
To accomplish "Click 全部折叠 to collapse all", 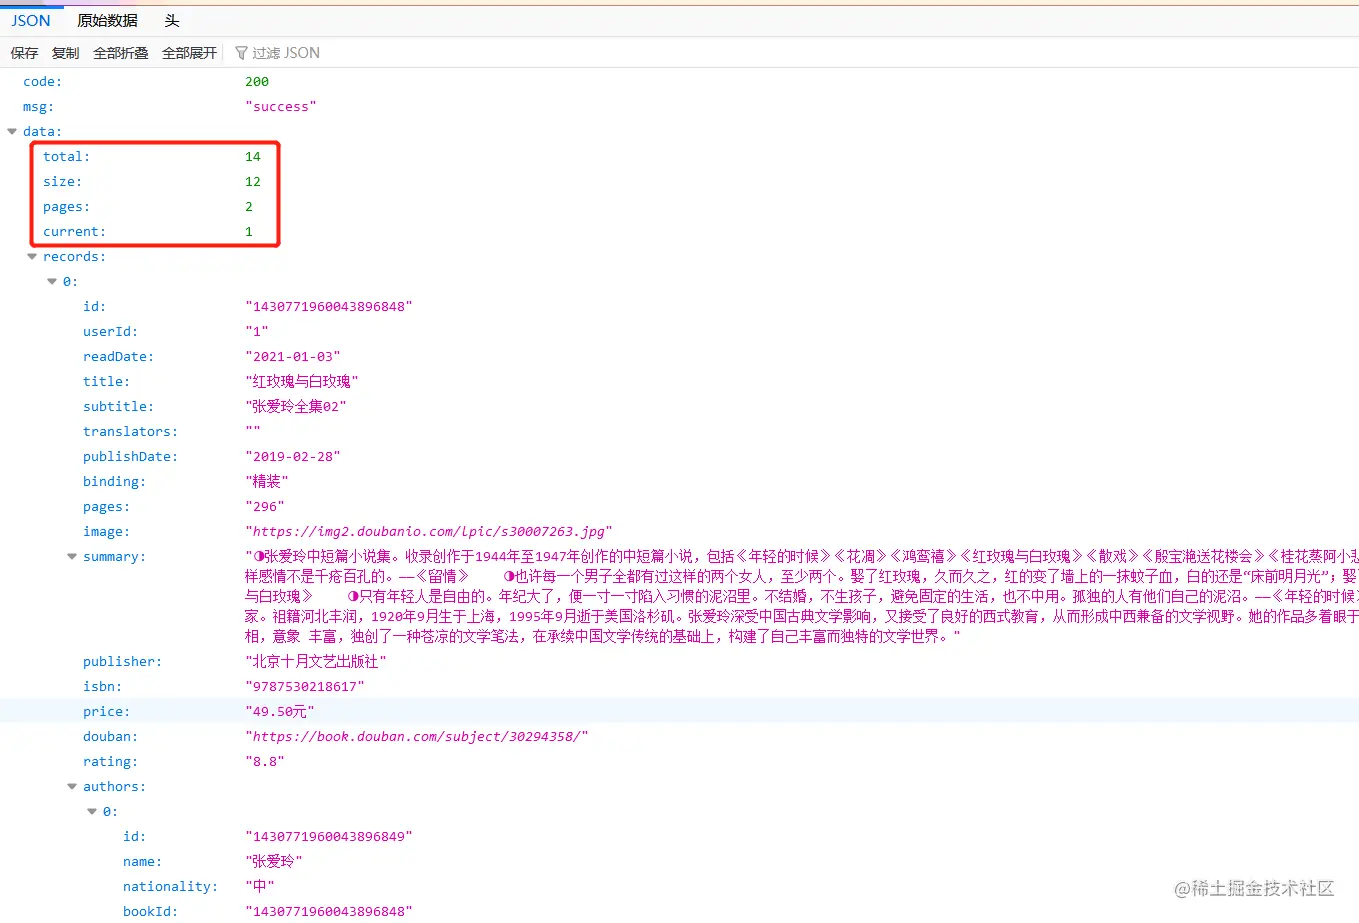I will [121, 53].
